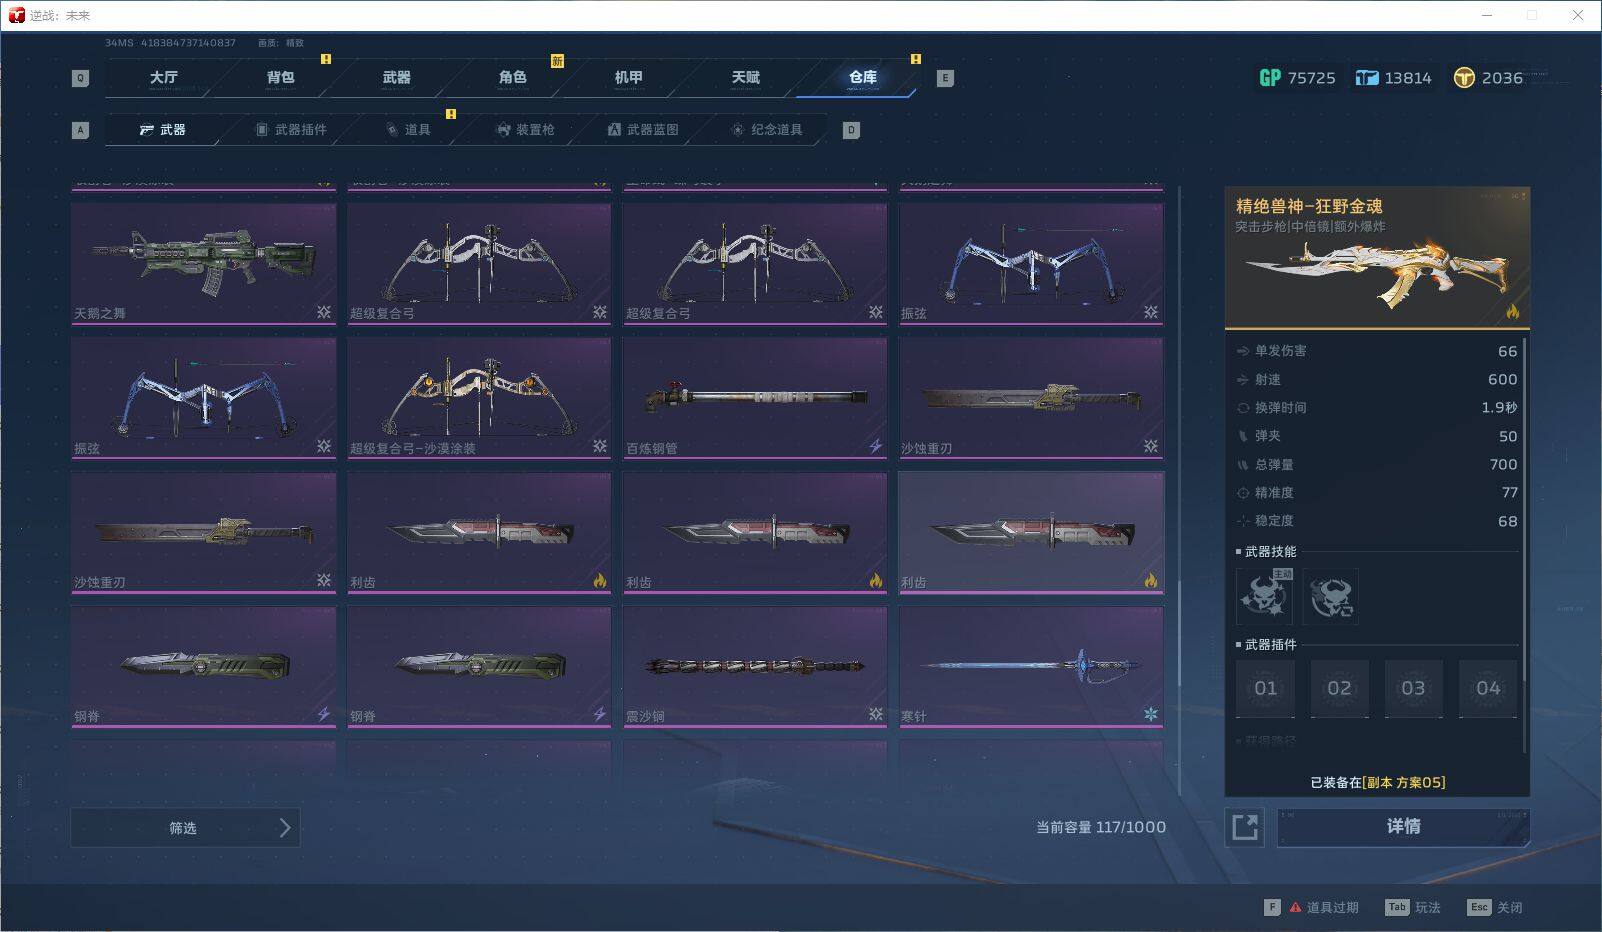Switch to the 道具 sub-tab
The width and height of the screenshot is (1602, 932).
pyautogui.click(x=408, y=130)
